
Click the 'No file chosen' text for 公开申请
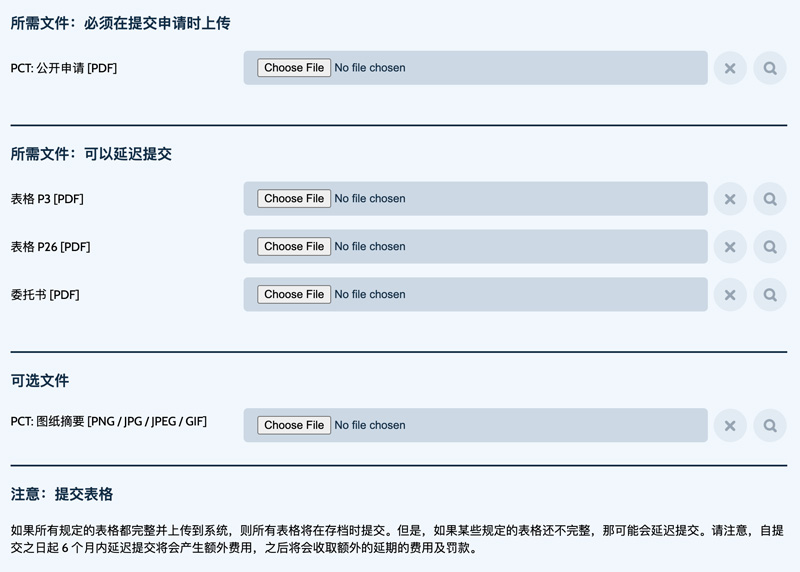pyautogui.click(x=370, y=68)
